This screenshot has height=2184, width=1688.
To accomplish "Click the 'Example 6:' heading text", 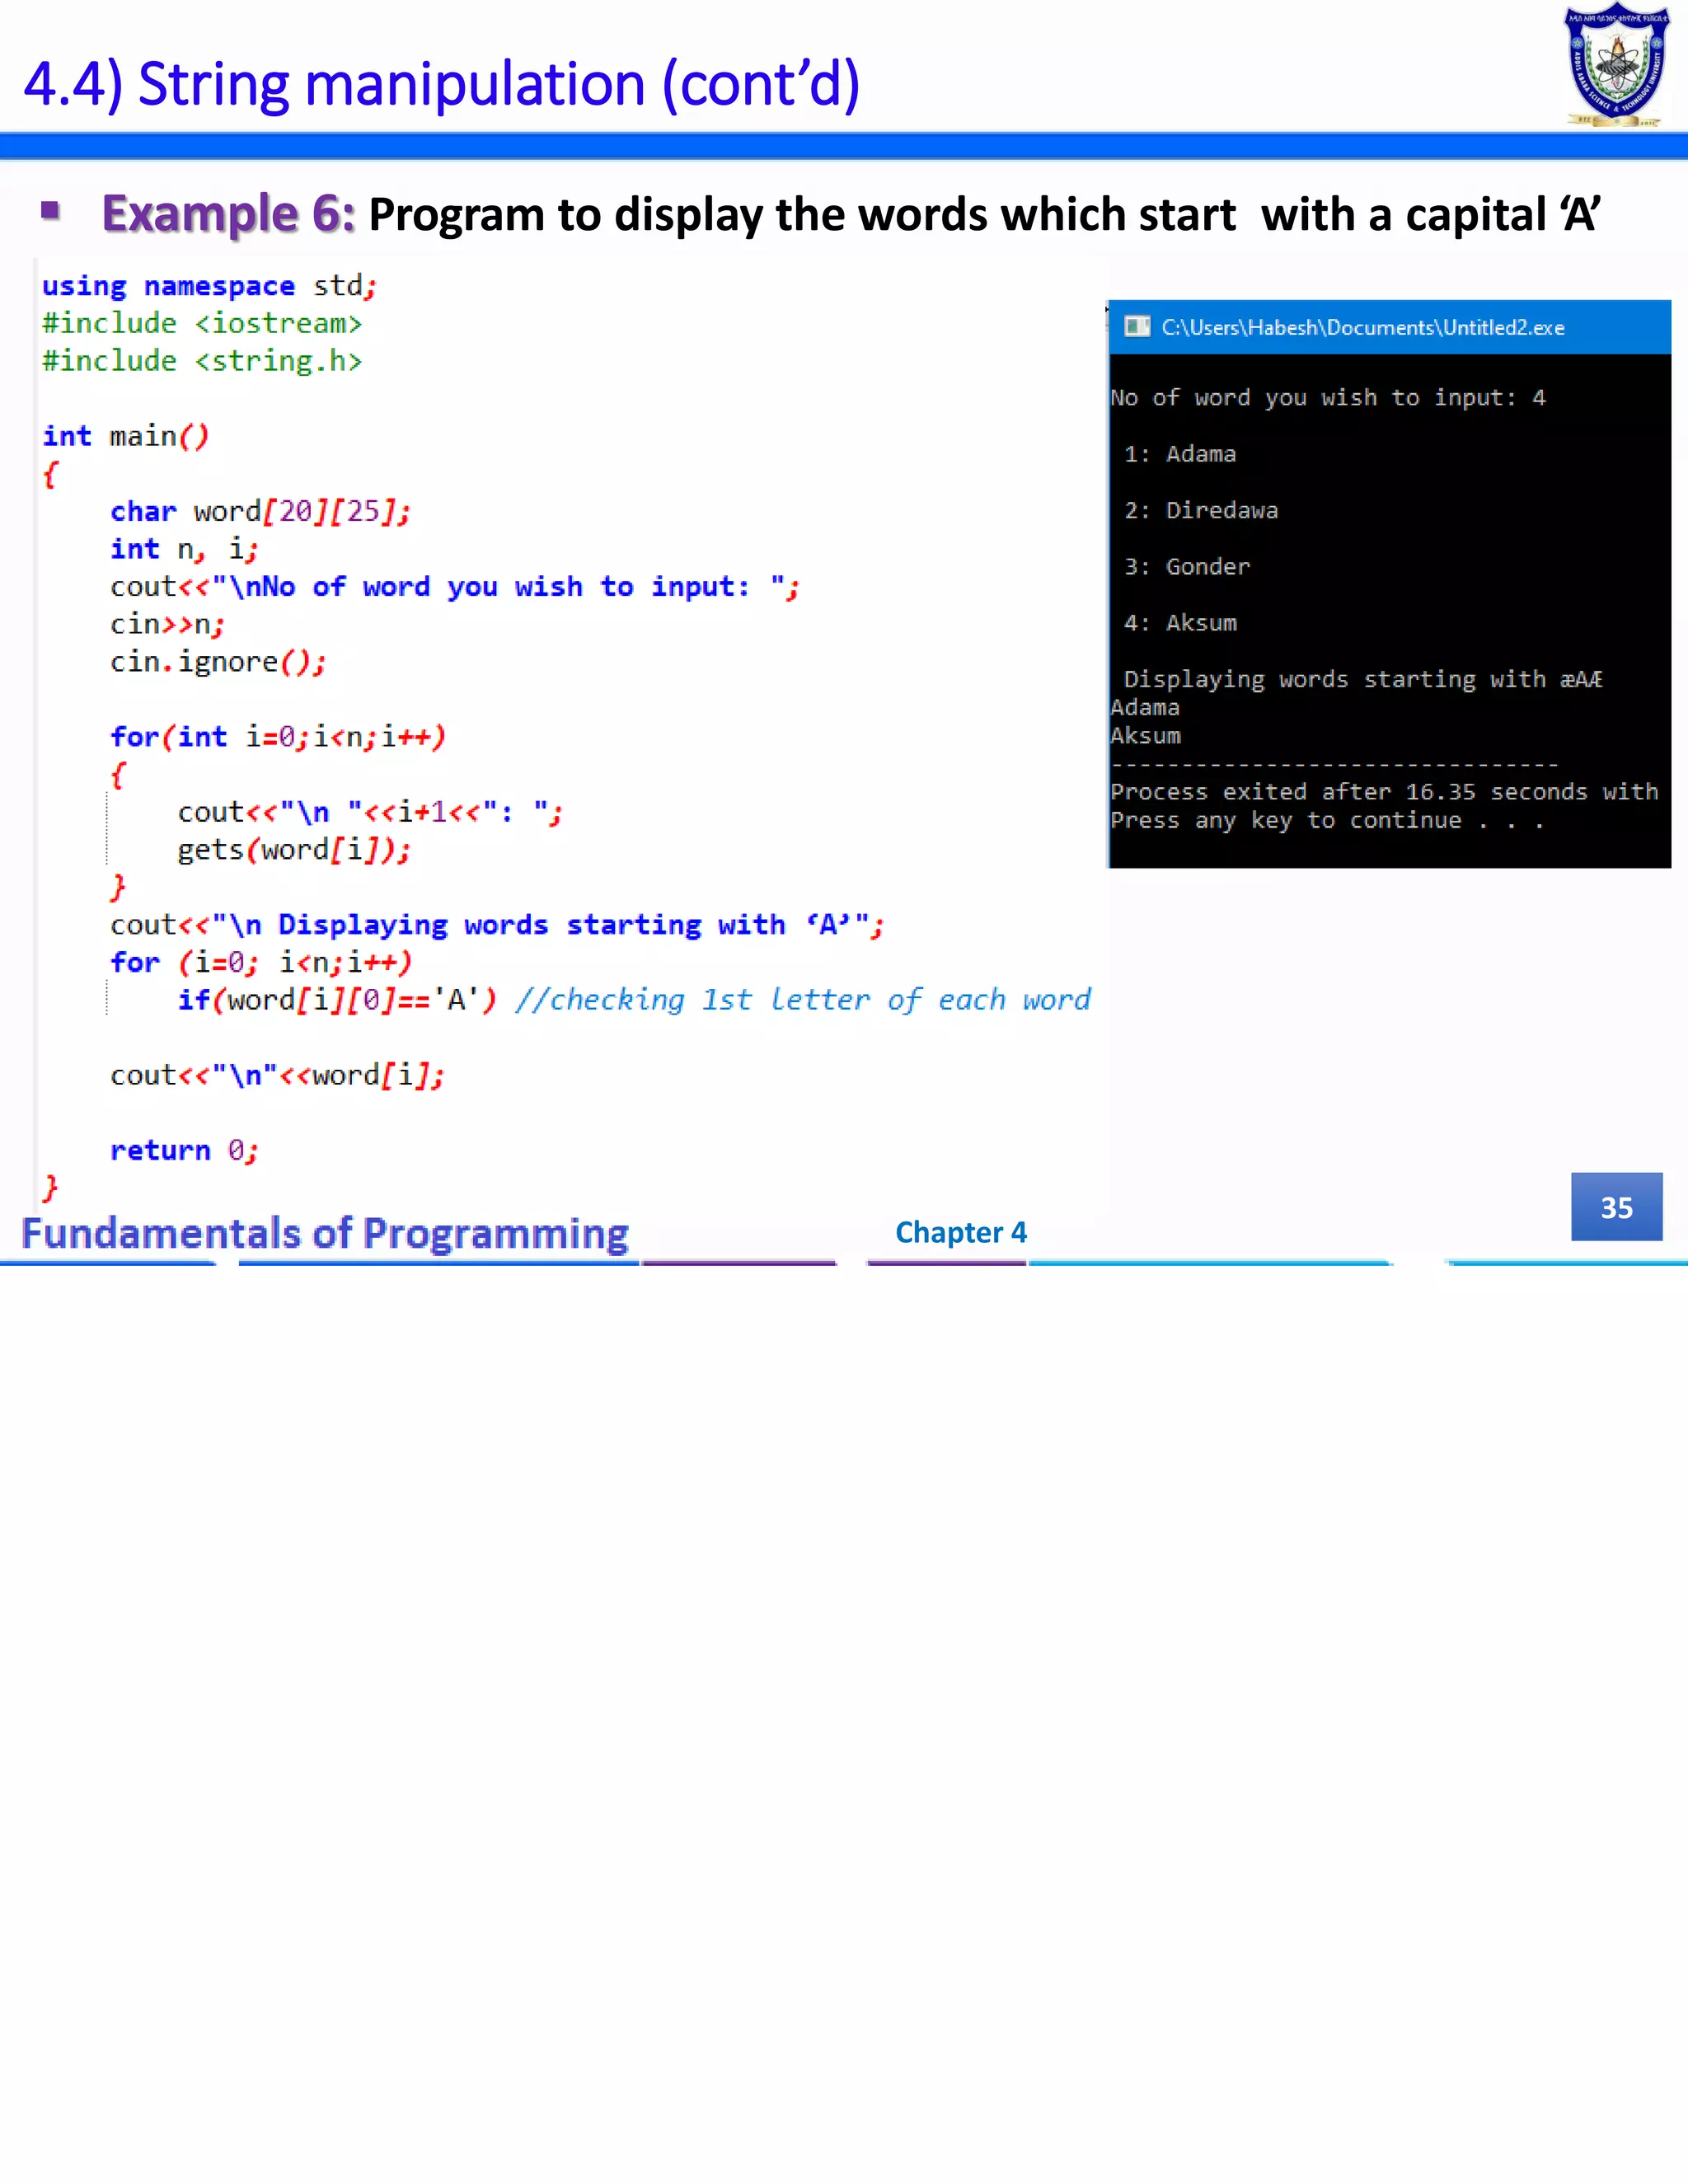I will (229, 214).
